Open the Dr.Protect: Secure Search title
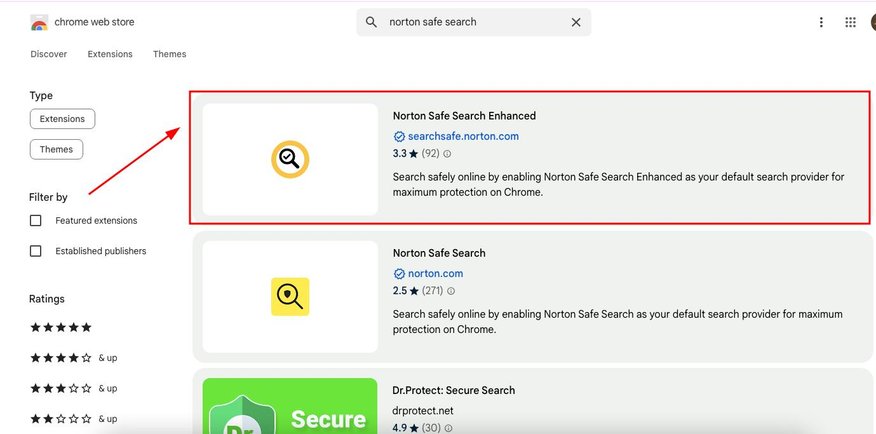The height and width of the screenshot is (434, 876). pos(454,390)
